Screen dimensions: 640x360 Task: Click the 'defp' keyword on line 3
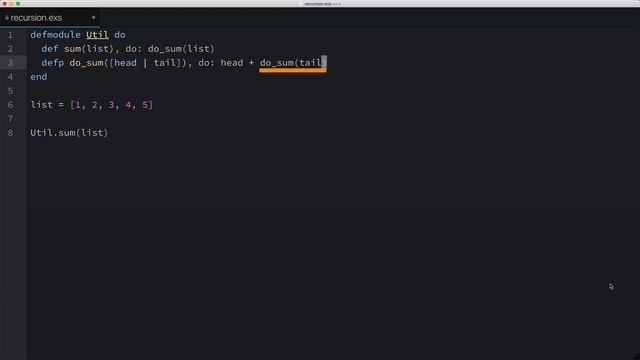[53, 63]
